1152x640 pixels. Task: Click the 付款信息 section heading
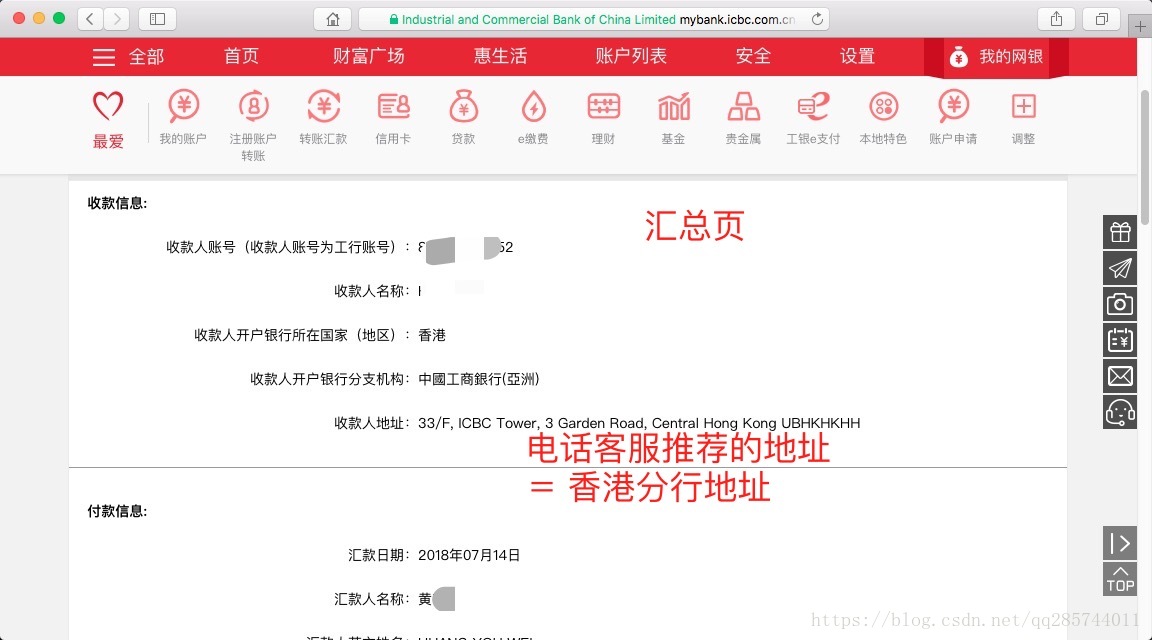pos(118,511)
